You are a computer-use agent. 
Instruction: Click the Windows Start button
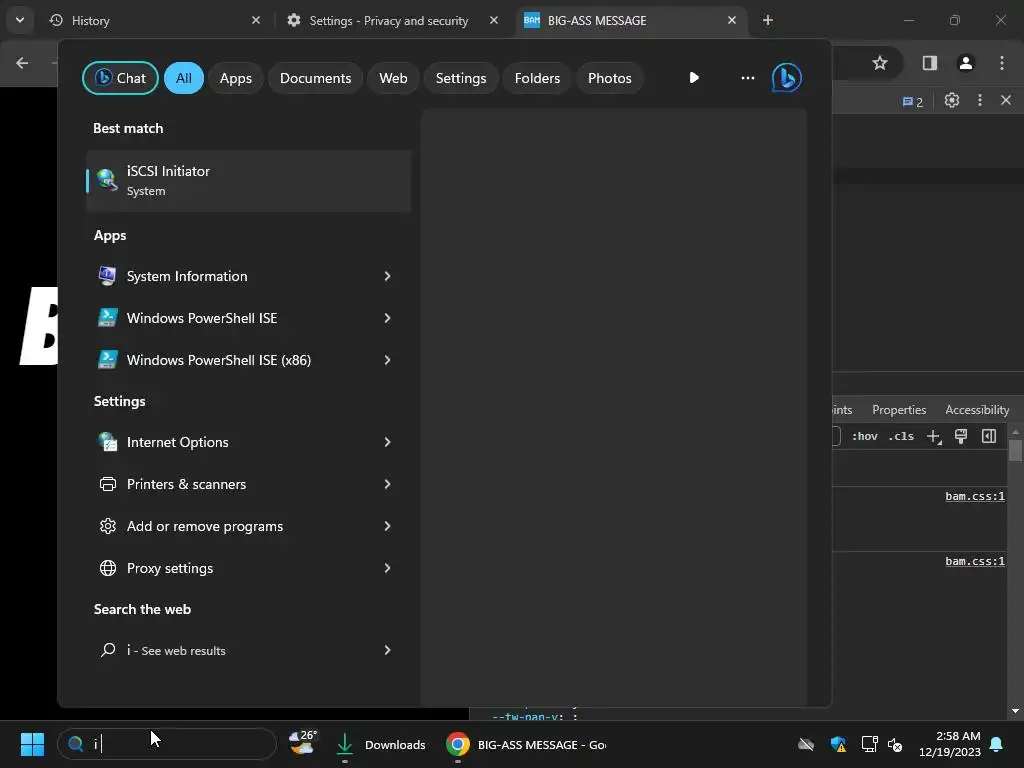coord(32,744)
